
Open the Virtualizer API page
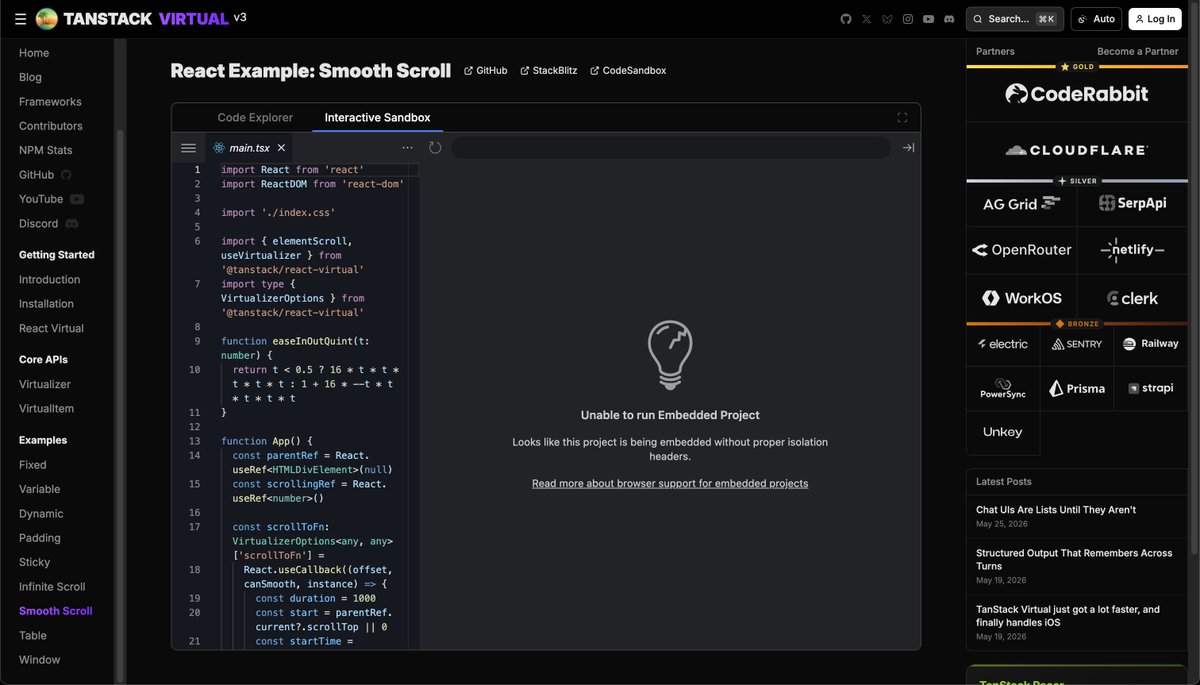point(45,384)
